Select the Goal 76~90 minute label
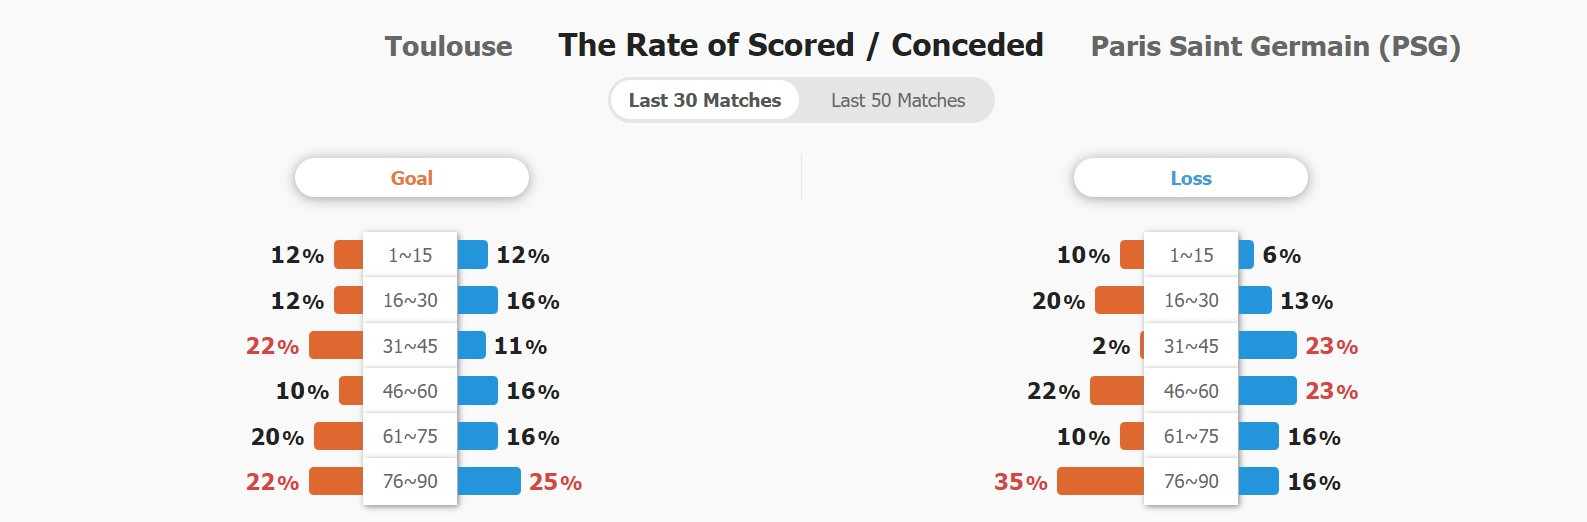Image resolution: width=1587 pixels, height=522 pixels. point(410,481)
